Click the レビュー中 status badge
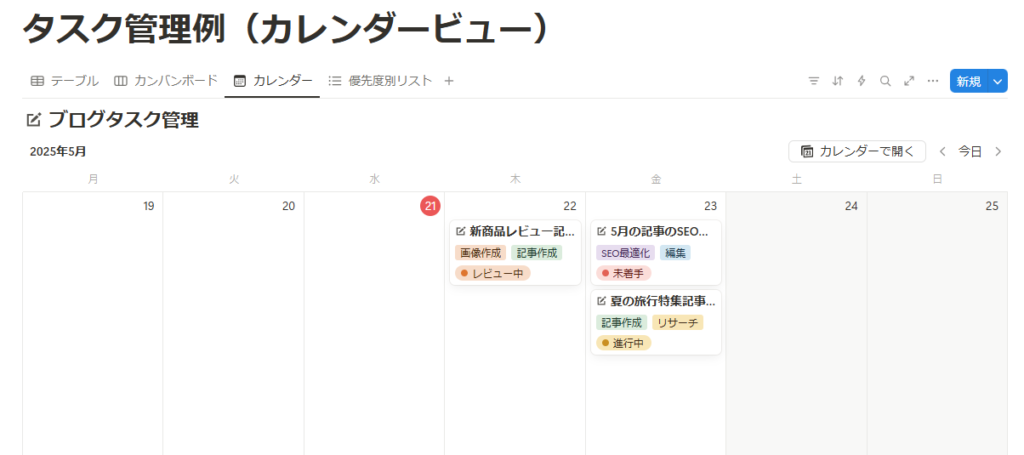 pos(493,274)
